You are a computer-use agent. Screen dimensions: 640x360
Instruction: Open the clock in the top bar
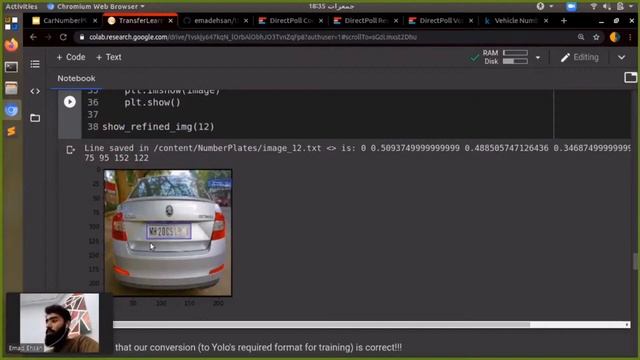click(331, 6)
